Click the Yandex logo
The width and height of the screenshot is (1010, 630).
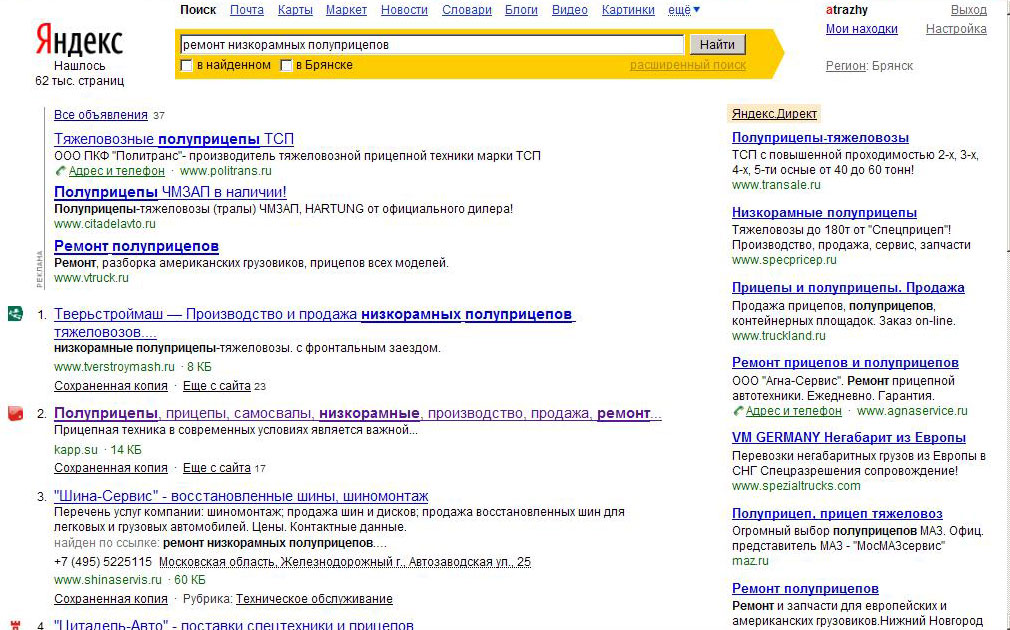click(x=79, y=39)
